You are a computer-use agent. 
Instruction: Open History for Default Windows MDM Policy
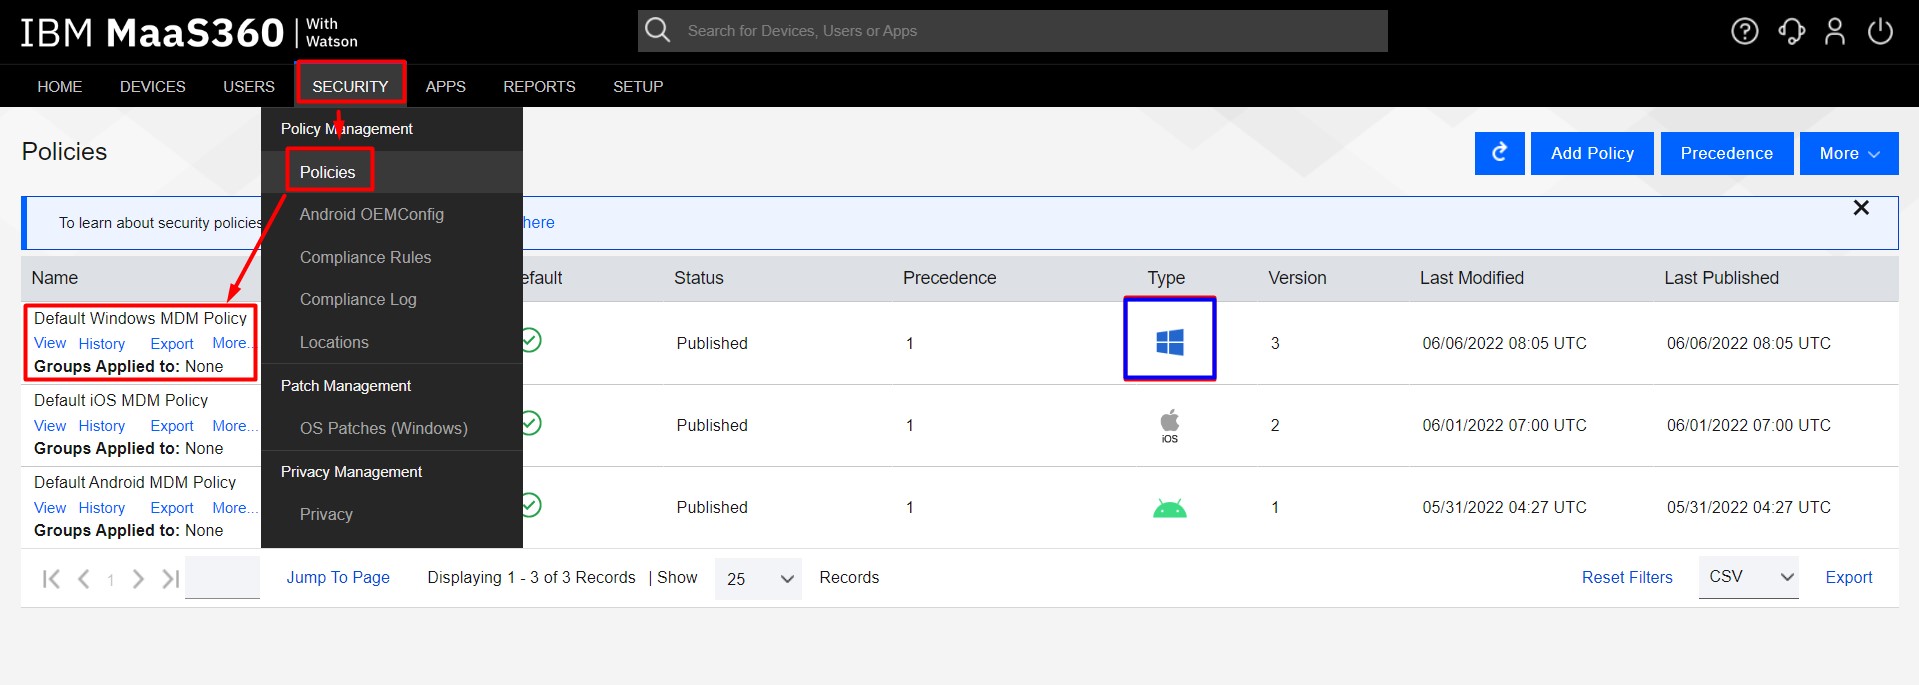(102, 343)
